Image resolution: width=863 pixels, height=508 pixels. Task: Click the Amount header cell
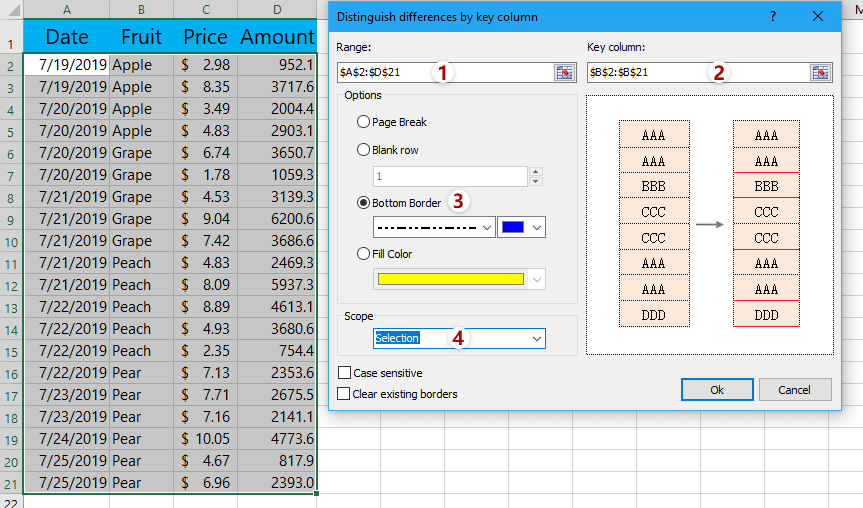pyautogui.click(x=277, y=37)
